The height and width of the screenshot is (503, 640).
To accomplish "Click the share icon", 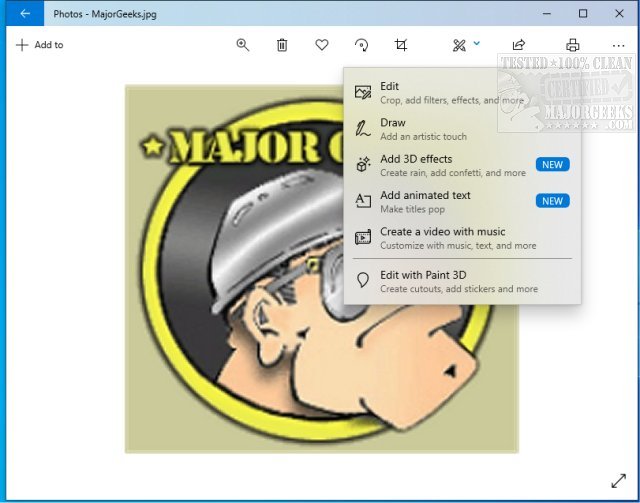I will click(518, 45).
